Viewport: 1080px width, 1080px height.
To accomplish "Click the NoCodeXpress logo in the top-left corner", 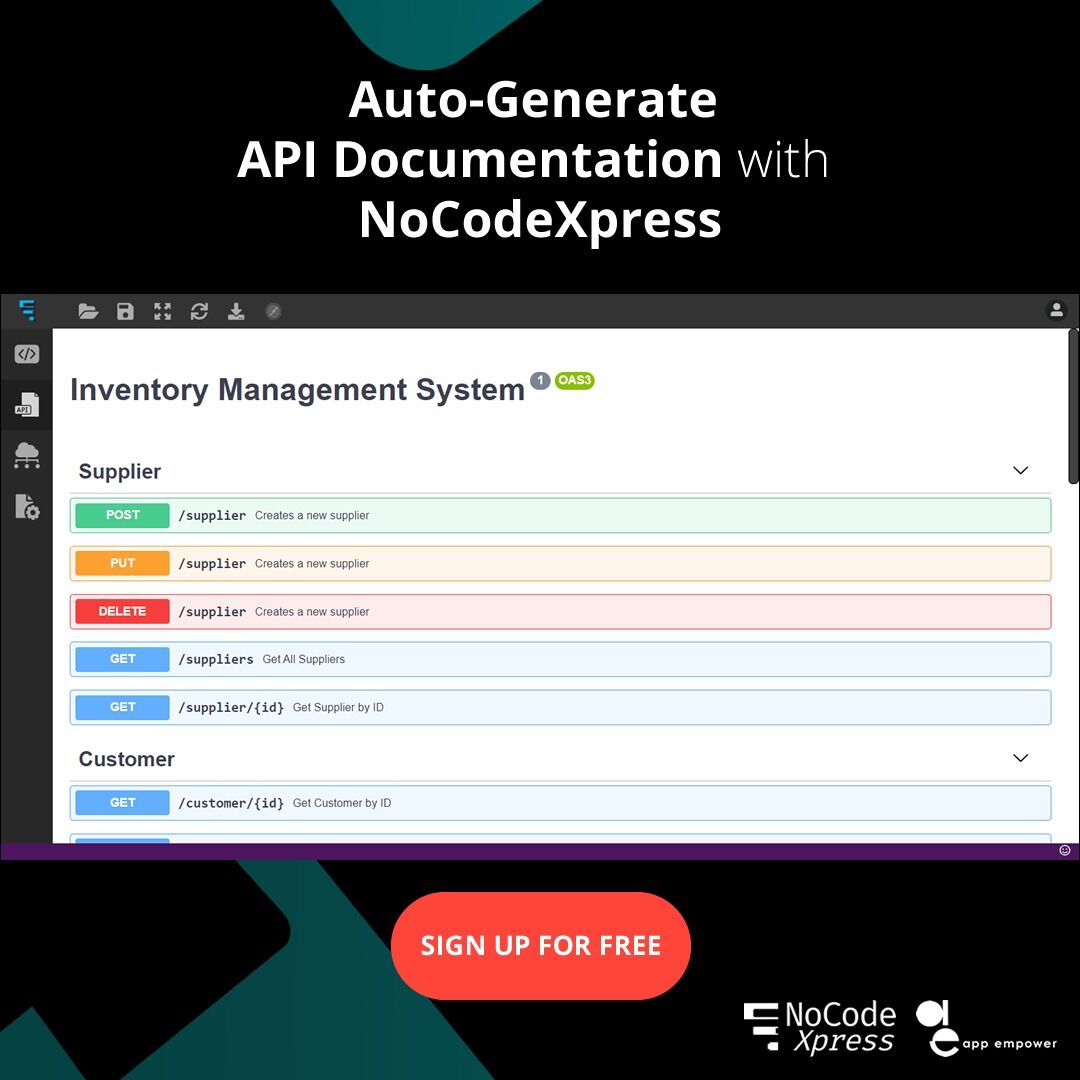I will 28,310.
